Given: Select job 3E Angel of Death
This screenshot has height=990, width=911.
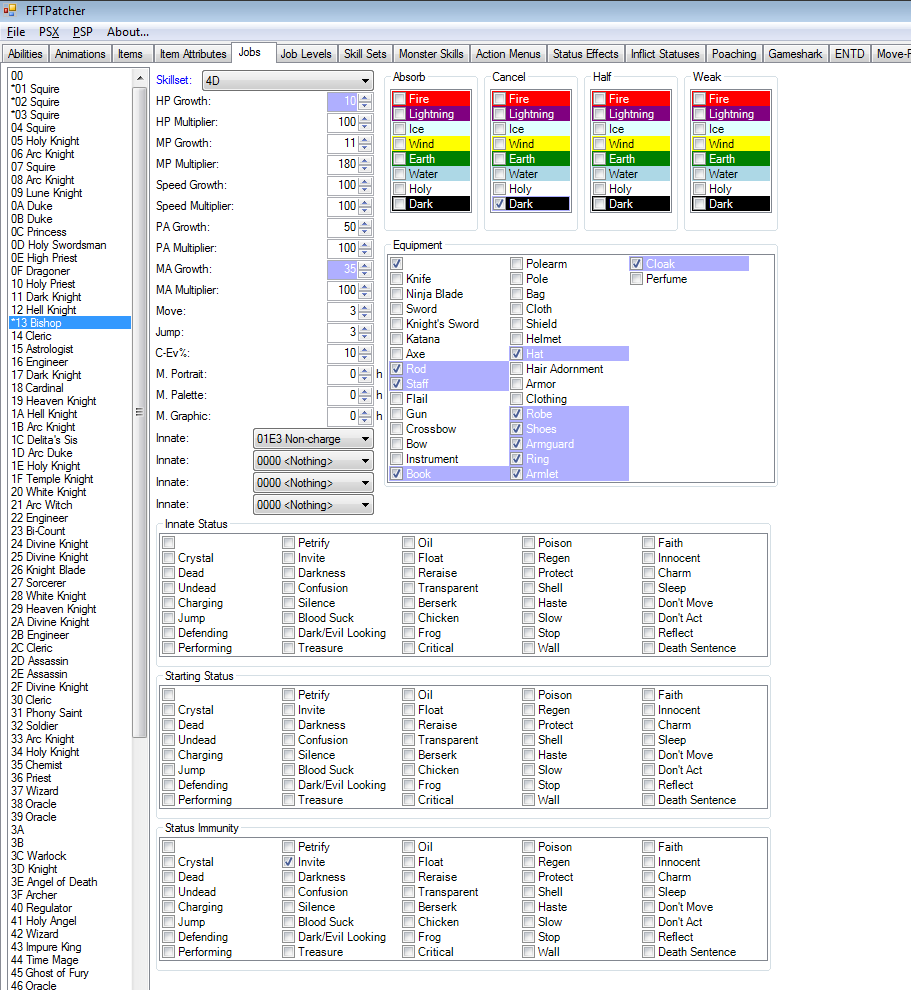Looking at the screenshot, I should [x=70, y=882].
